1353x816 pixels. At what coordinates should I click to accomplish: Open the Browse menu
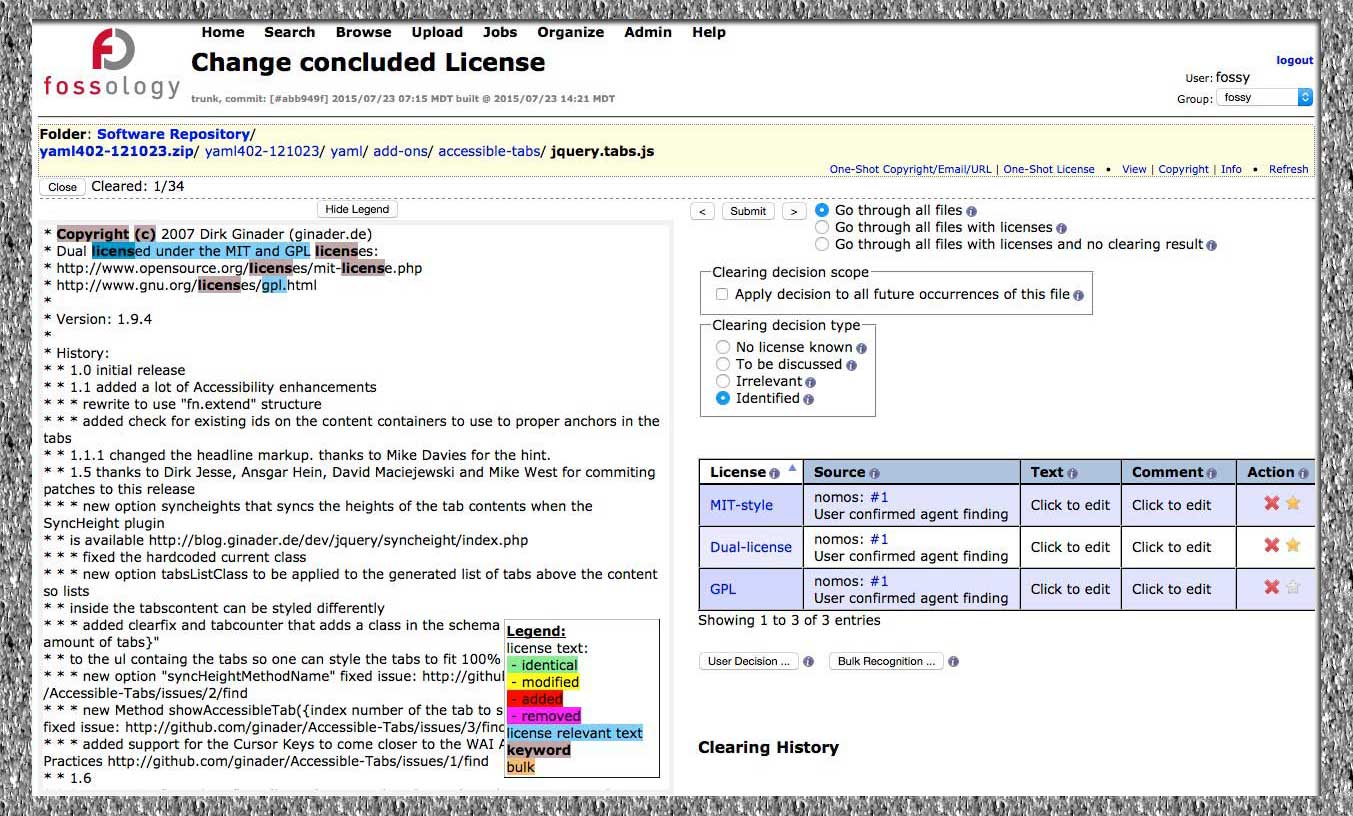tap(364, 32)
